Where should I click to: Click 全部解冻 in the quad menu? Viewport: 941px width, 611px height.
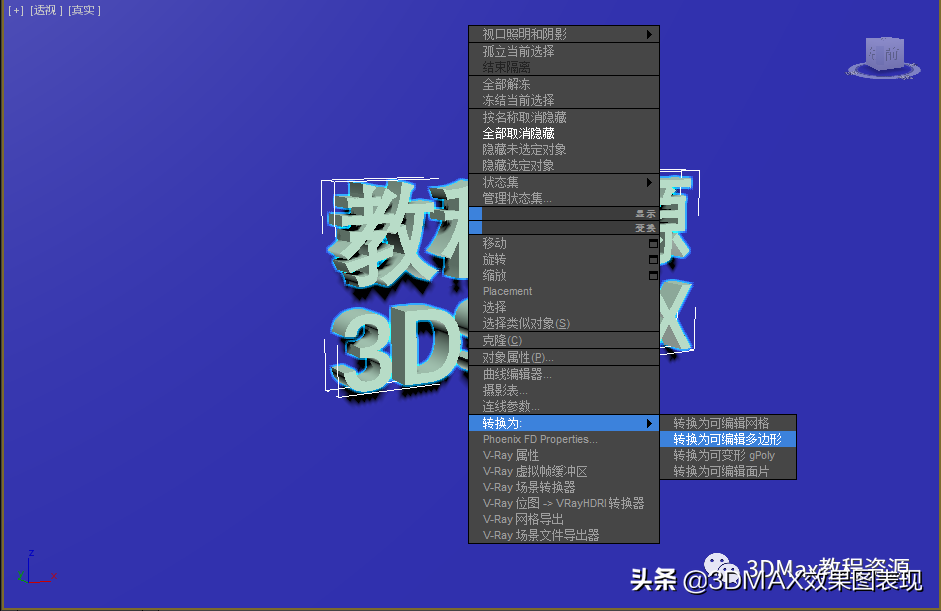coord(564,84)
